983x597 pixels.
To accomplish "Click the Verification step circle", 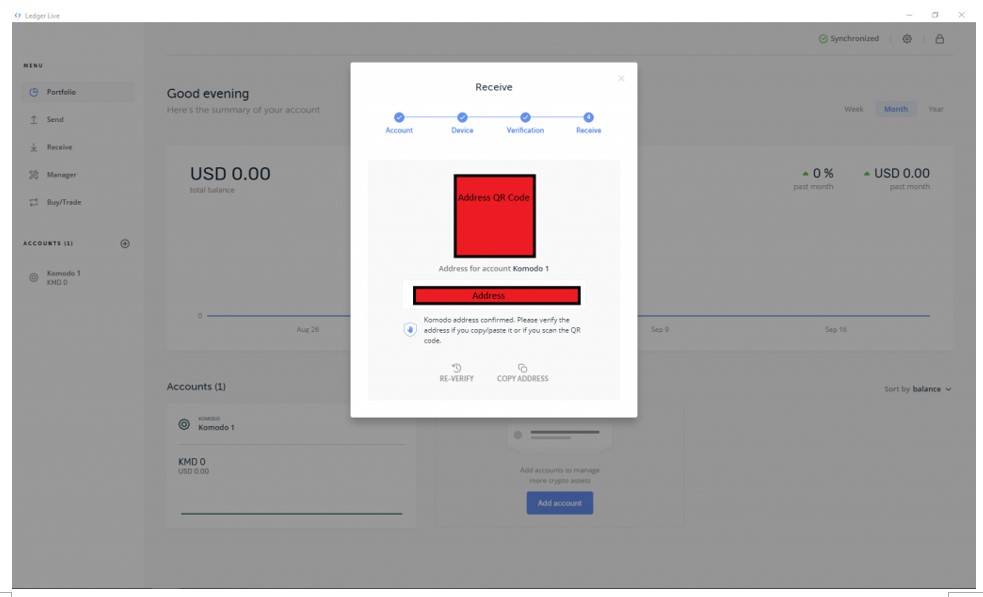I will [525, 117].
